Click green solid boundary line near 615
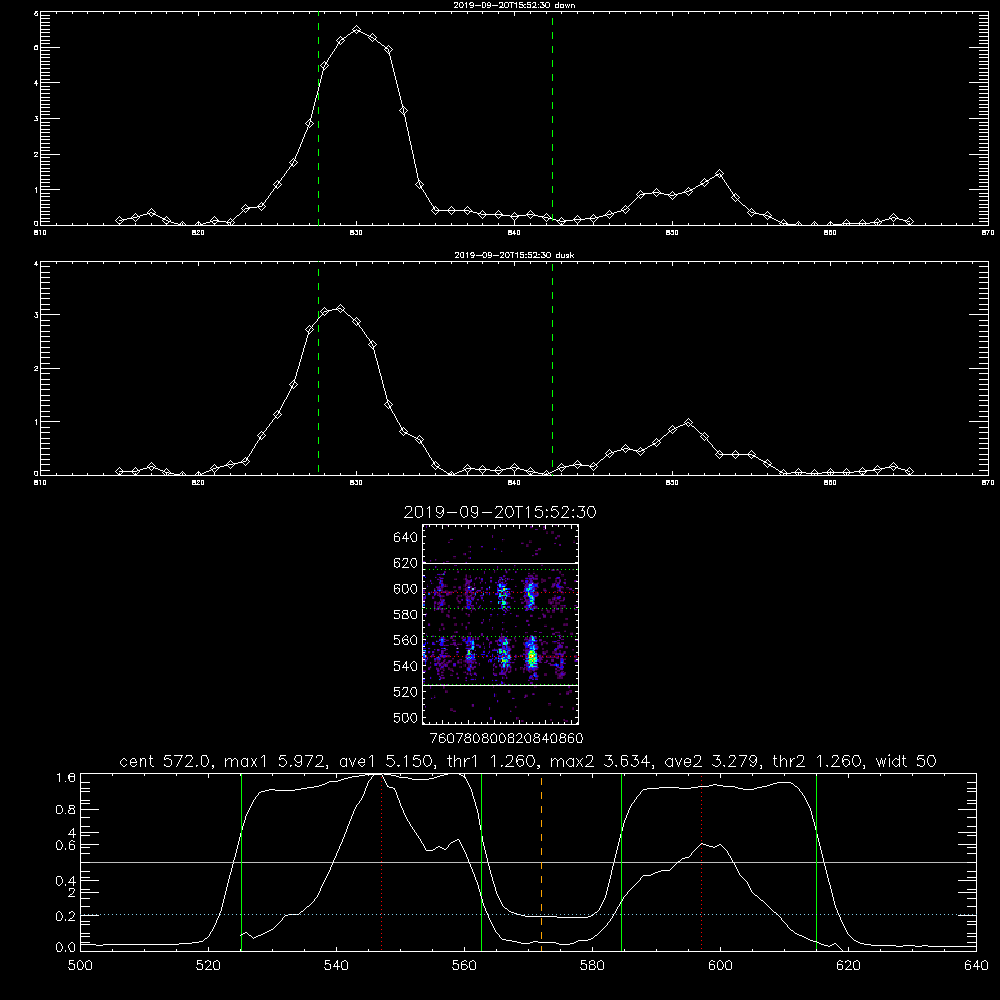Viewport: 1000px width, 1000px height. click(816, 861)
